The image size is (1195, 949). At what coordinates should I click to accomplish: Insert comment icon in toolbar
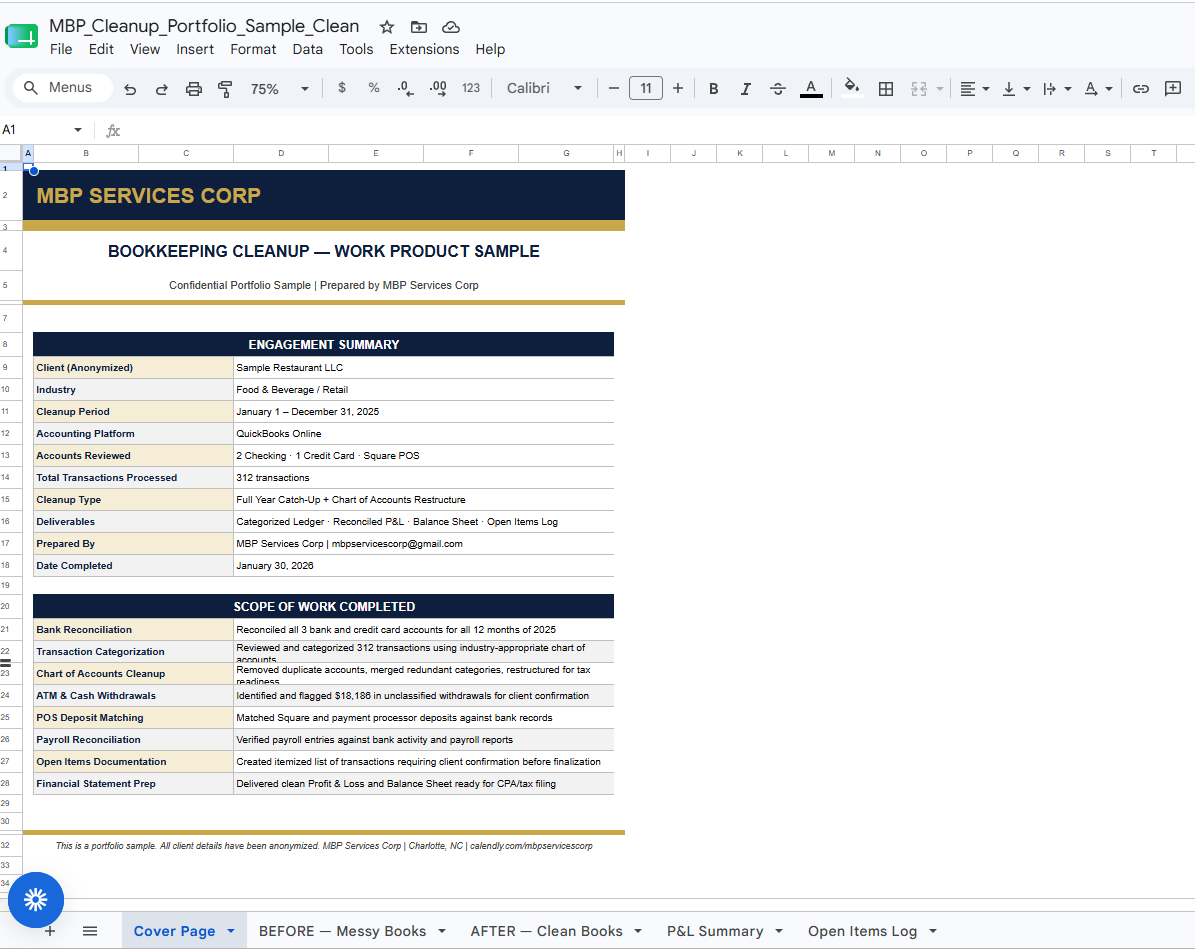pyautogui.click(x=1173, y=88)
